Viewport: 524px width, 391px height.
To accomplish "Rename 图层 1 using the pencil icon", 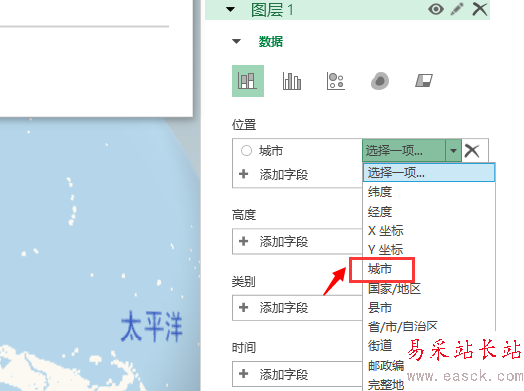I will [x=457, y=9].
